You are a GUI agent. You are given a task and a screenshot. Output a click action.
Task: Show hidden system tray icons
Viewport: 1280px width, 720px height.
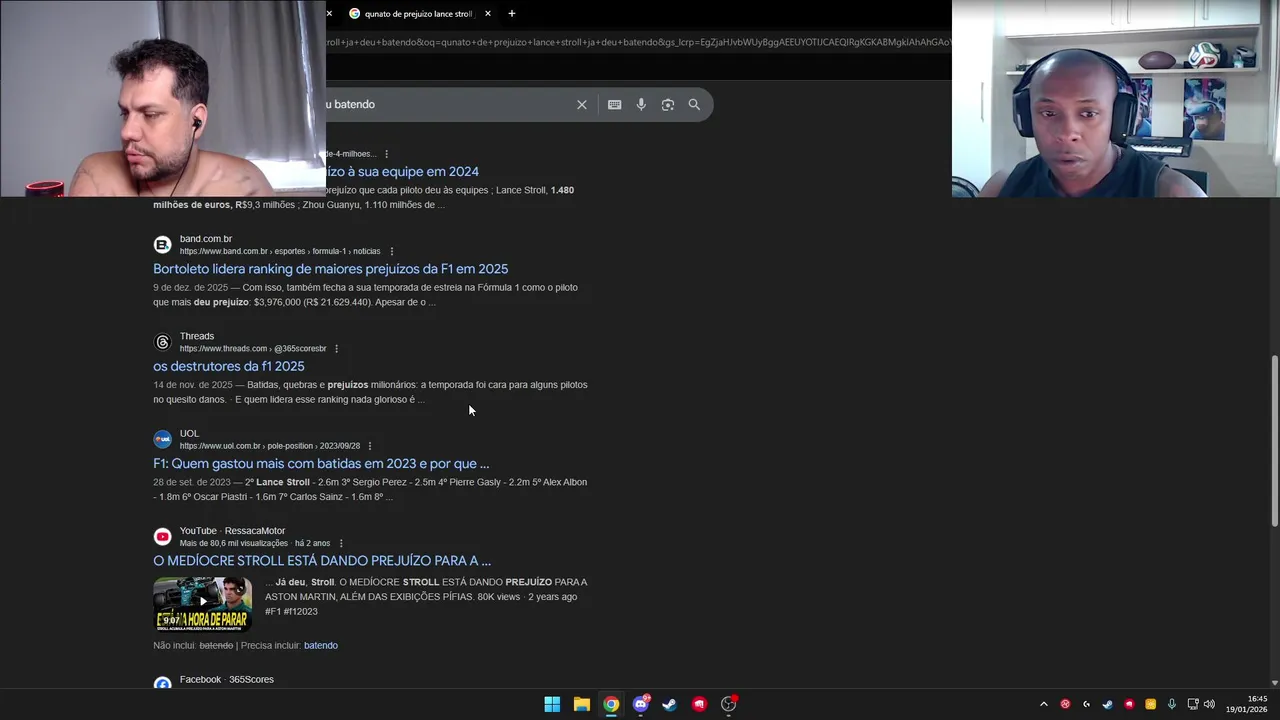pos(1044,704)
